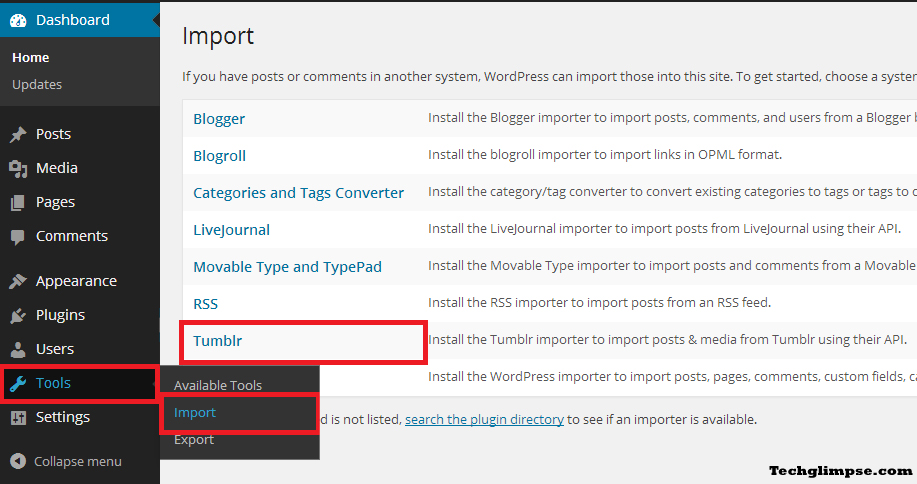The height and width of the screenshot is (484, 917).
Task: Click the Media library icon
Action: coord(18,168)
